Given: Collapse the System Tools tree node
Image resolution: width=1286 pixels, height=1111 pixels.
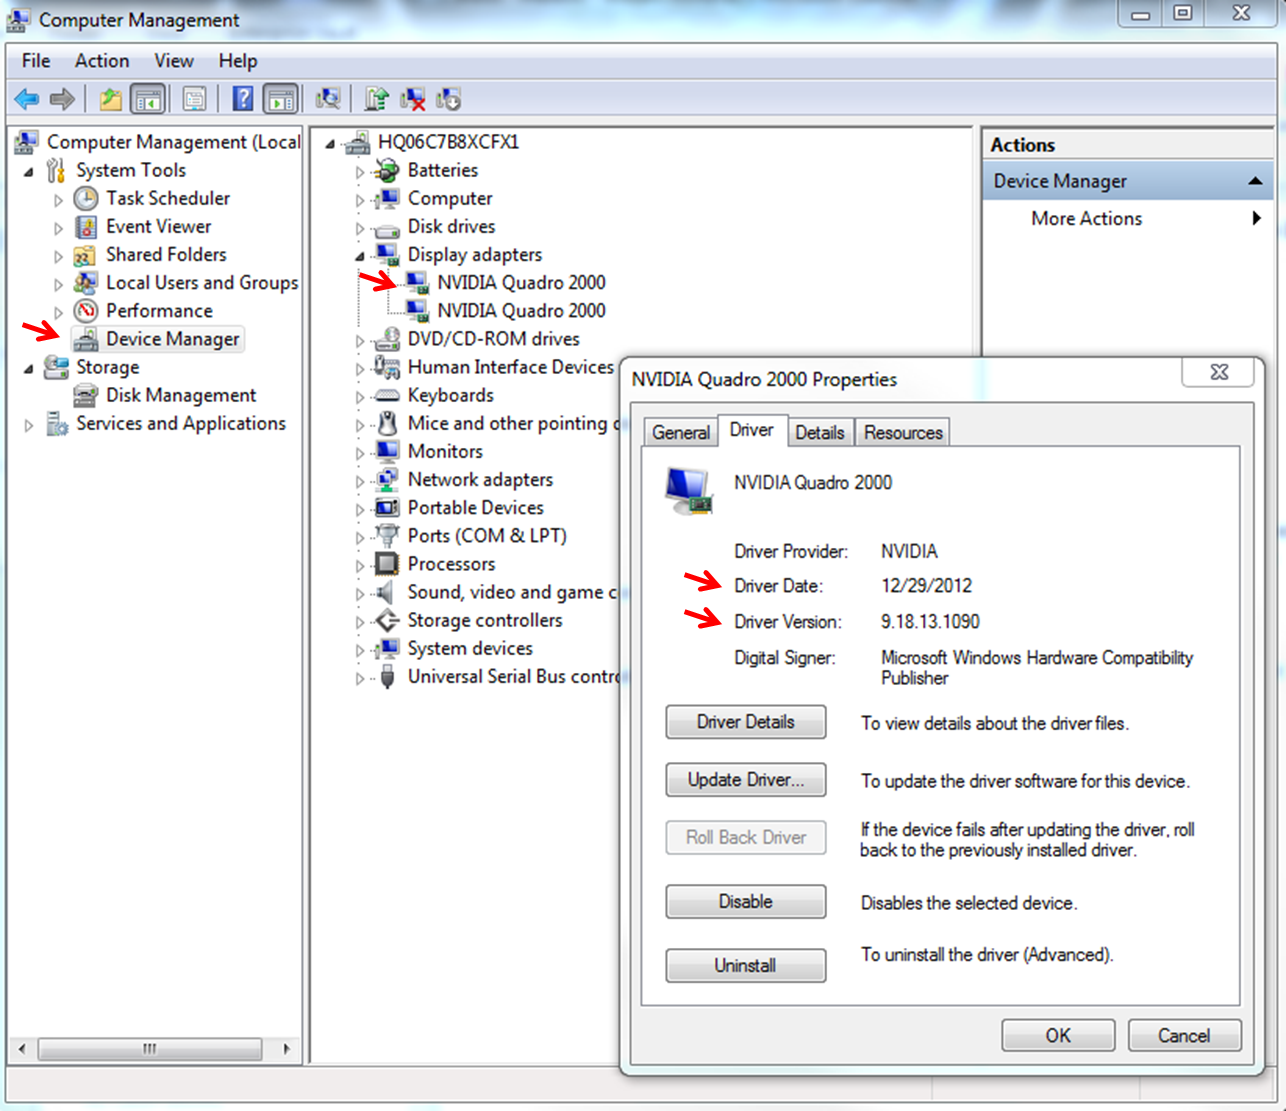Looking at the screenshot, I should [x=29, y=172].
